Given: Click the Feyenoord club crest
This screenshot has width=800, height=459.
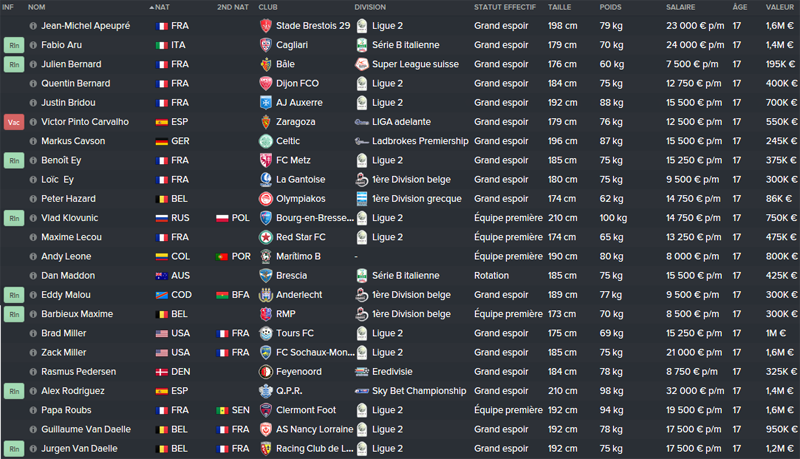Looking at the screenshot, I should click(x=265, y=372).
